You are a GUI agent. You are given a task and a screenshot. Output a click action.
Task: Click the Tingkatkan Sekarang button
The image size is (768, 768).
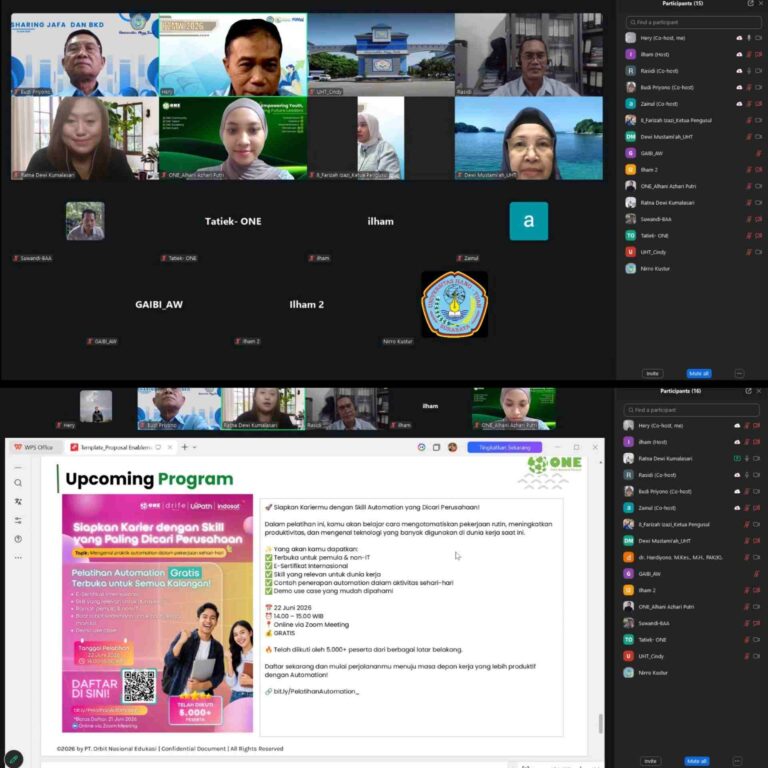504,447
